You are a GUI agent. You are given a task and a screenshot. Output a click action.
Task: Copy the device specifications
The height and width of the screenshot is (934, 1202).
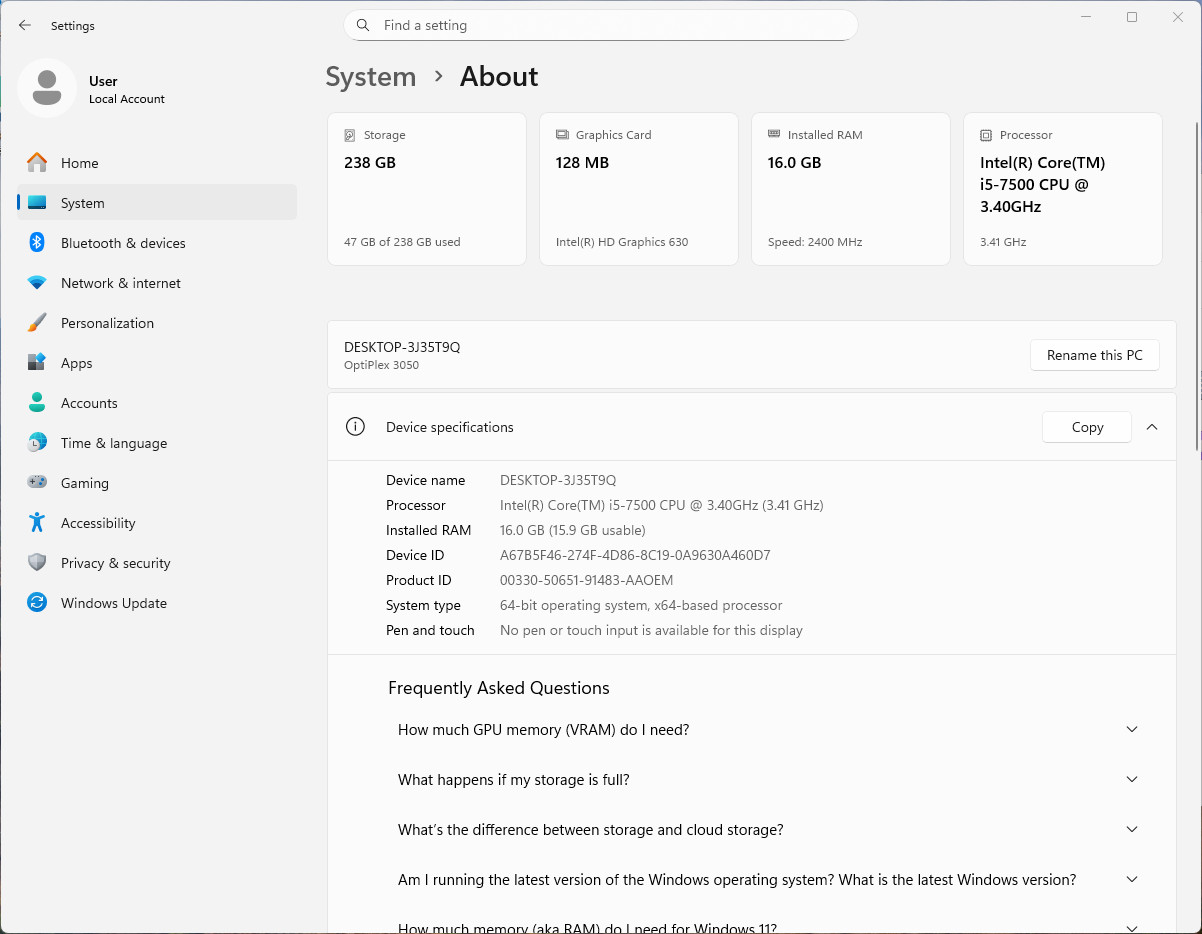[1087, 427]
